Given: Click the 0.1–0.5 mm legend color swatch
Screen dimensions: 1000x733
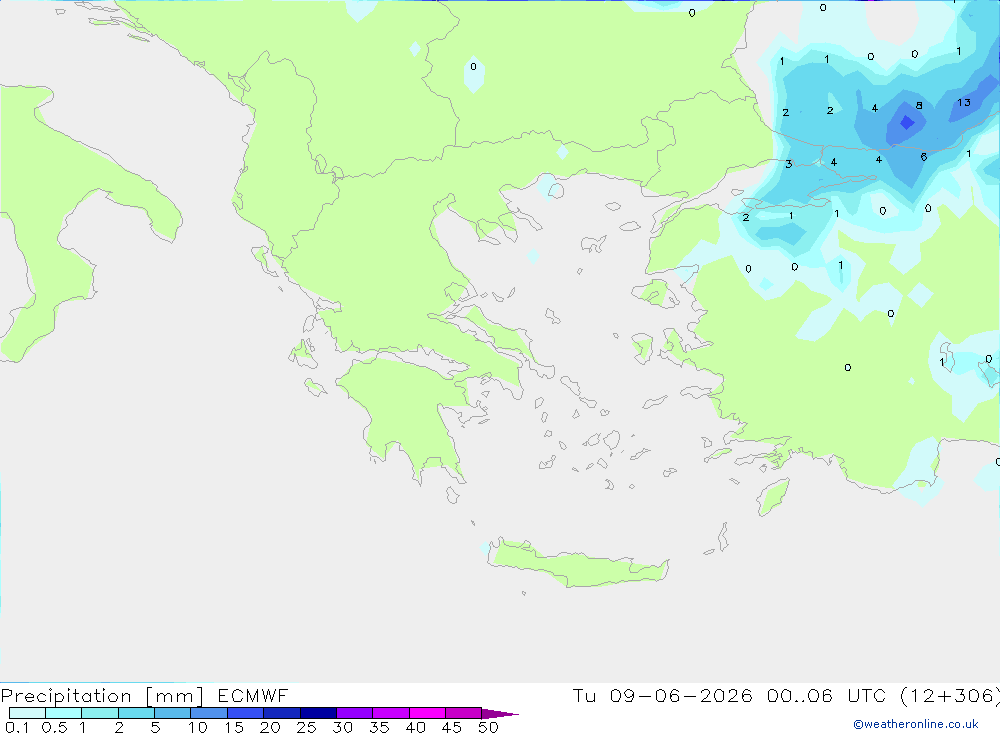Looking at the screenshot, I should pyautogui.click(x=27, y=713).
